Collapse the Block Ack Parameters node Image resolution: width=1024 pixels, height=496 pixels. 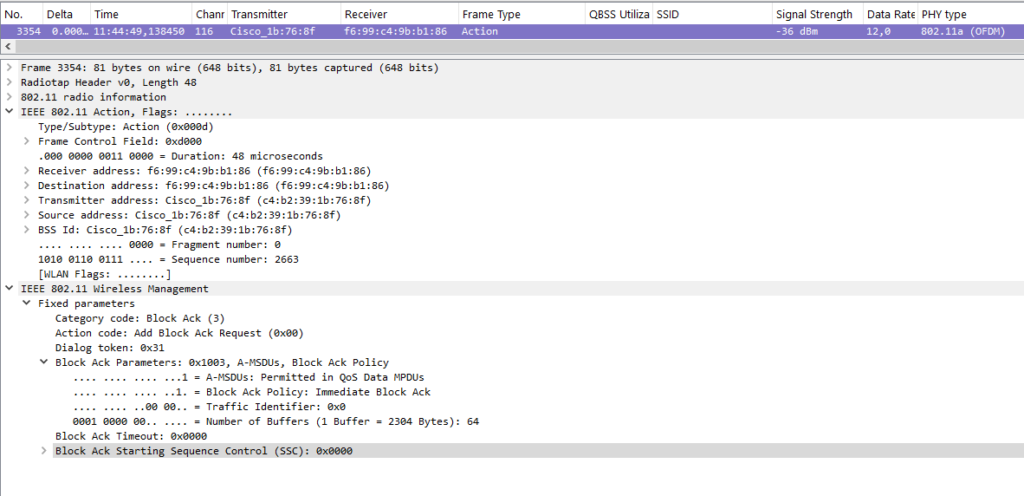click(x=43, y=362)
